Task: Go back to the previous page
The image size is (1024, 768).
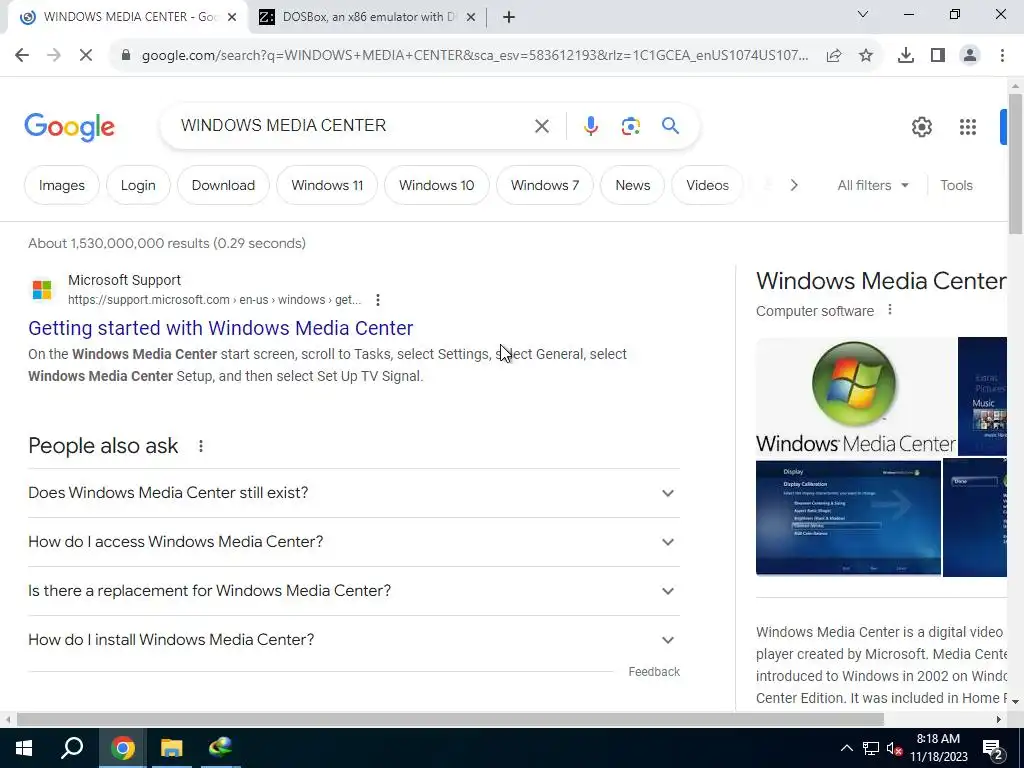Action: click(x=22, y=56)
